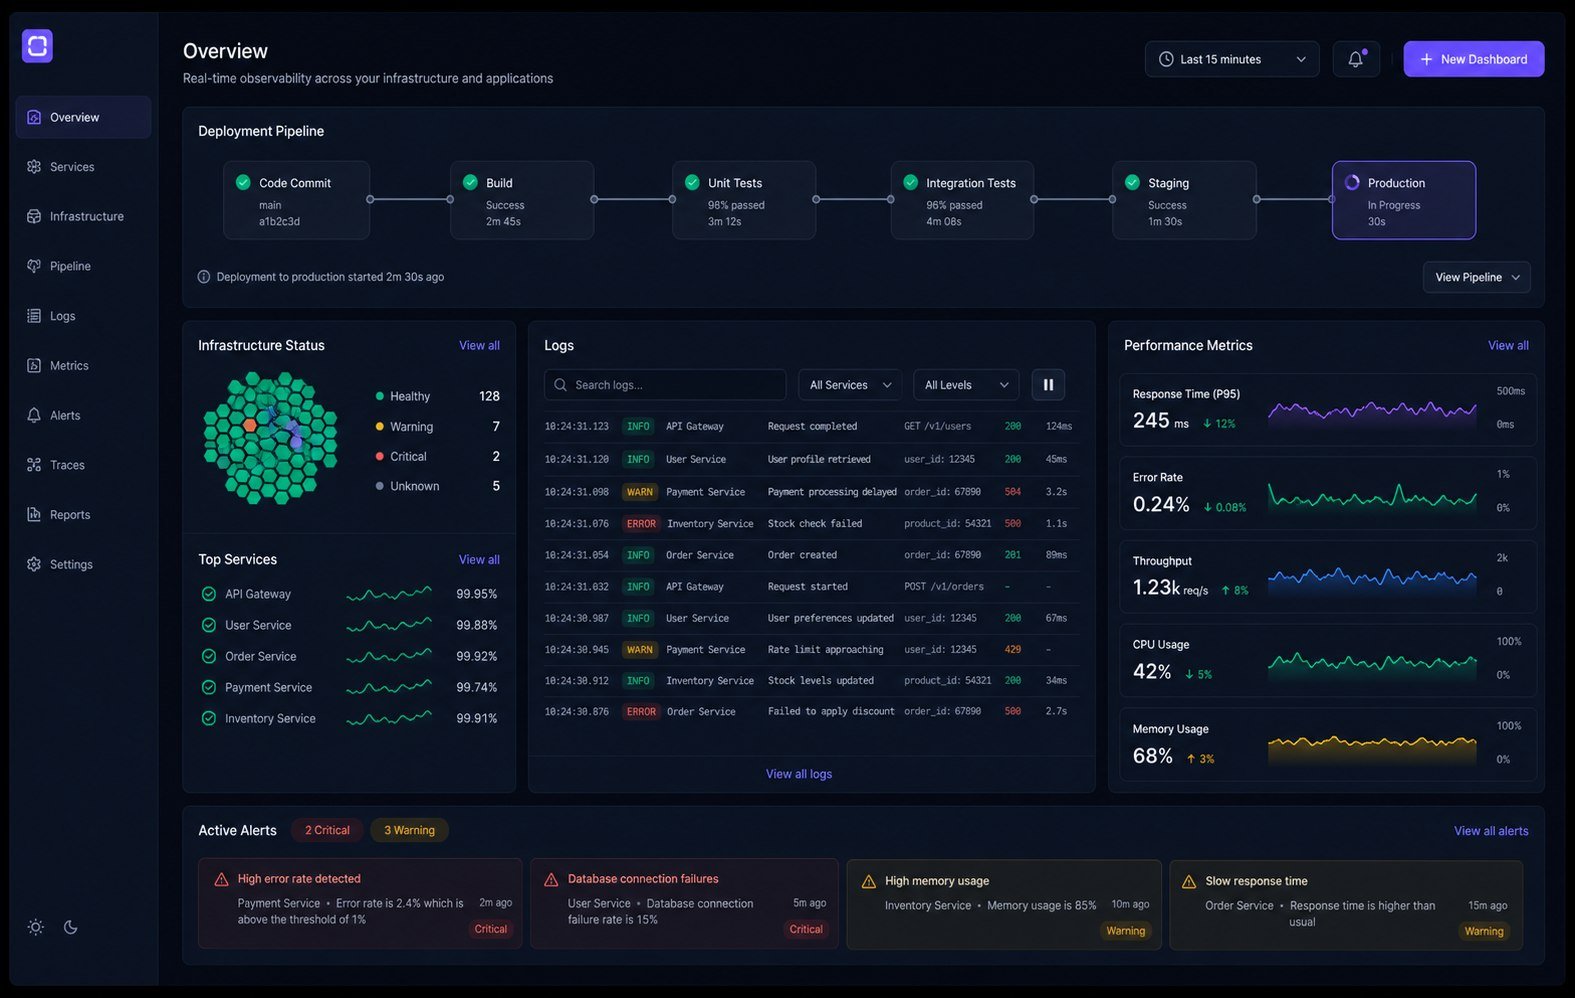This screenshot has width=1575, height=998.
Task: Click View all alerts link
Action: click(1491, 831)
